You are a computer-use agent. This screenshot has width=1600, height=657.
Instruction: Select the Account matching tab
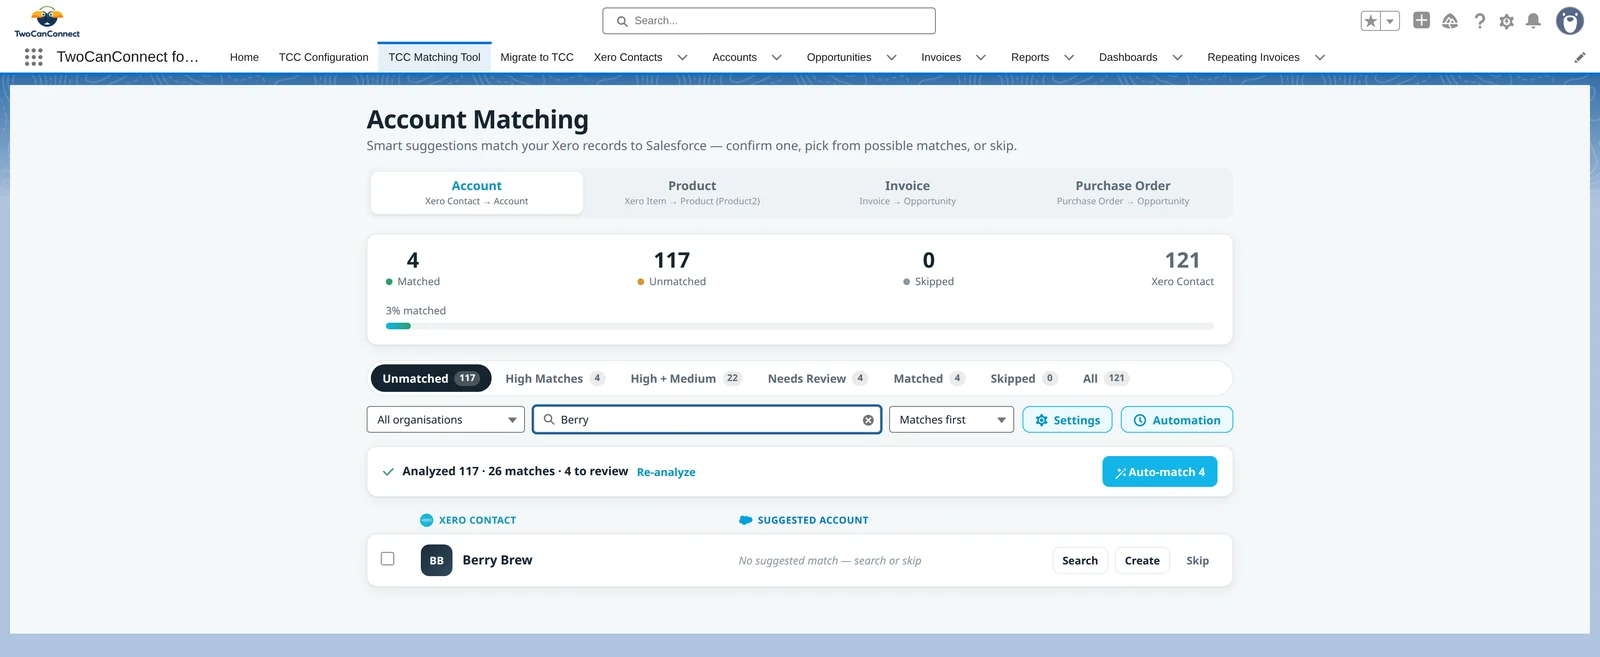tap(477, 193)
